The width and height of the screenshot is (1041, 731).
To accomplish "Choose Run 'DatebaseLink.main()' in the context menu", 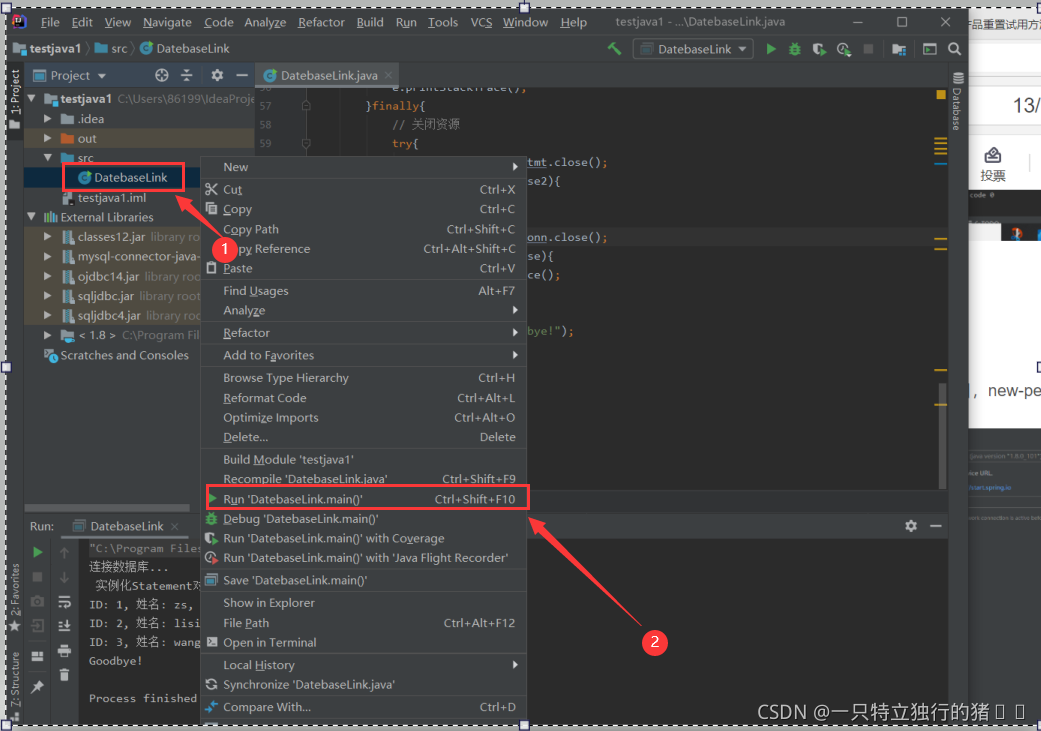I will point(364,499).
